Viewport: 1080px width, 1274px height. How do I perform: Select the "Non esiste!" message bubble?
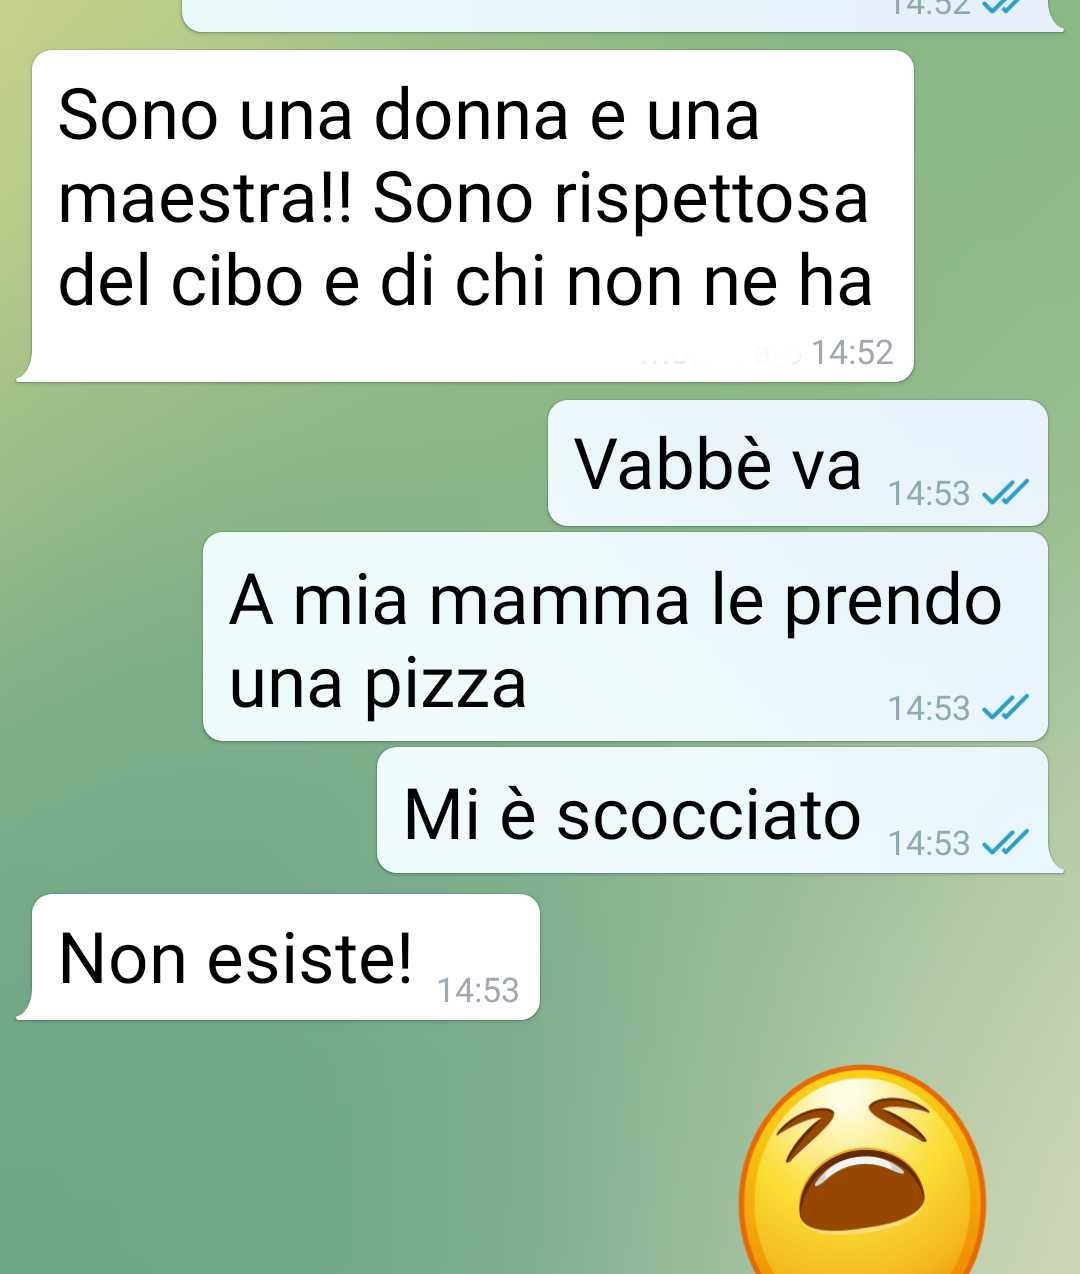pos(278,957)
